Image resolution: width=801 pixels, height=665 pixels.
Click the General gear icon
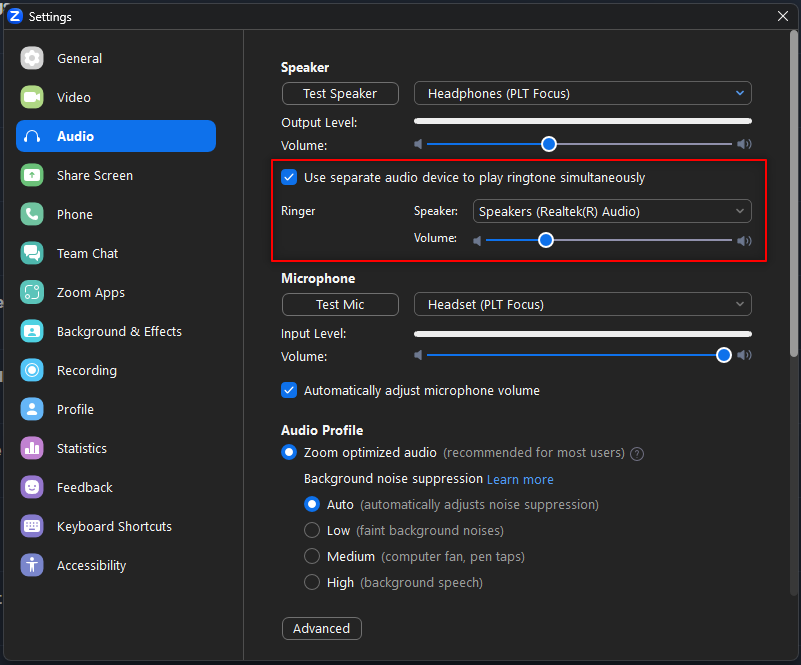click(x=32, y=58)
